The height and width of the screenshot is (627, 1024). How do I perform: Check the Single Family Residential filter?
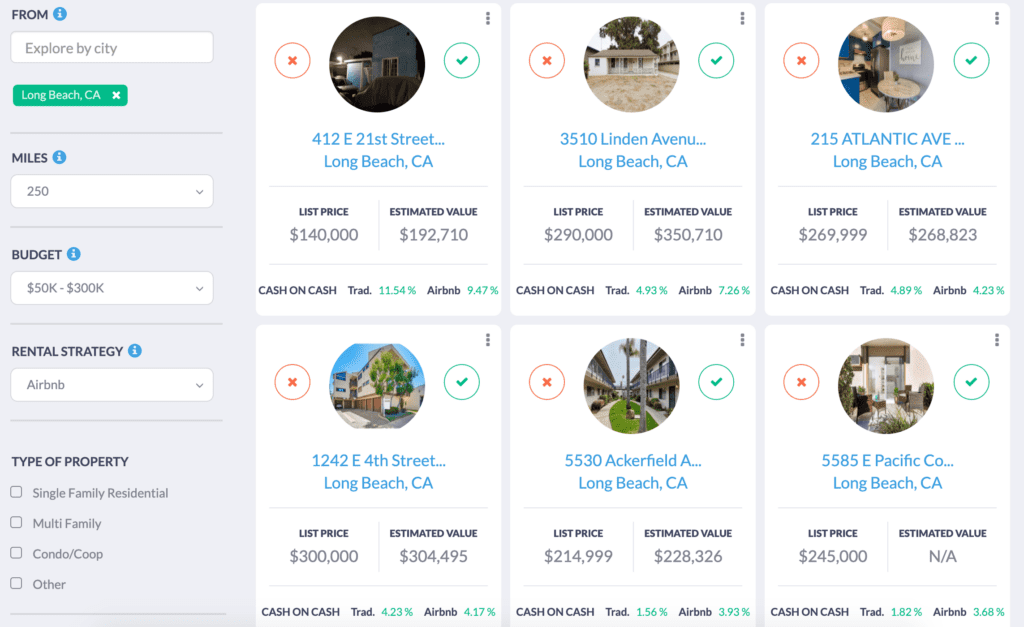(x=15, y=492)
